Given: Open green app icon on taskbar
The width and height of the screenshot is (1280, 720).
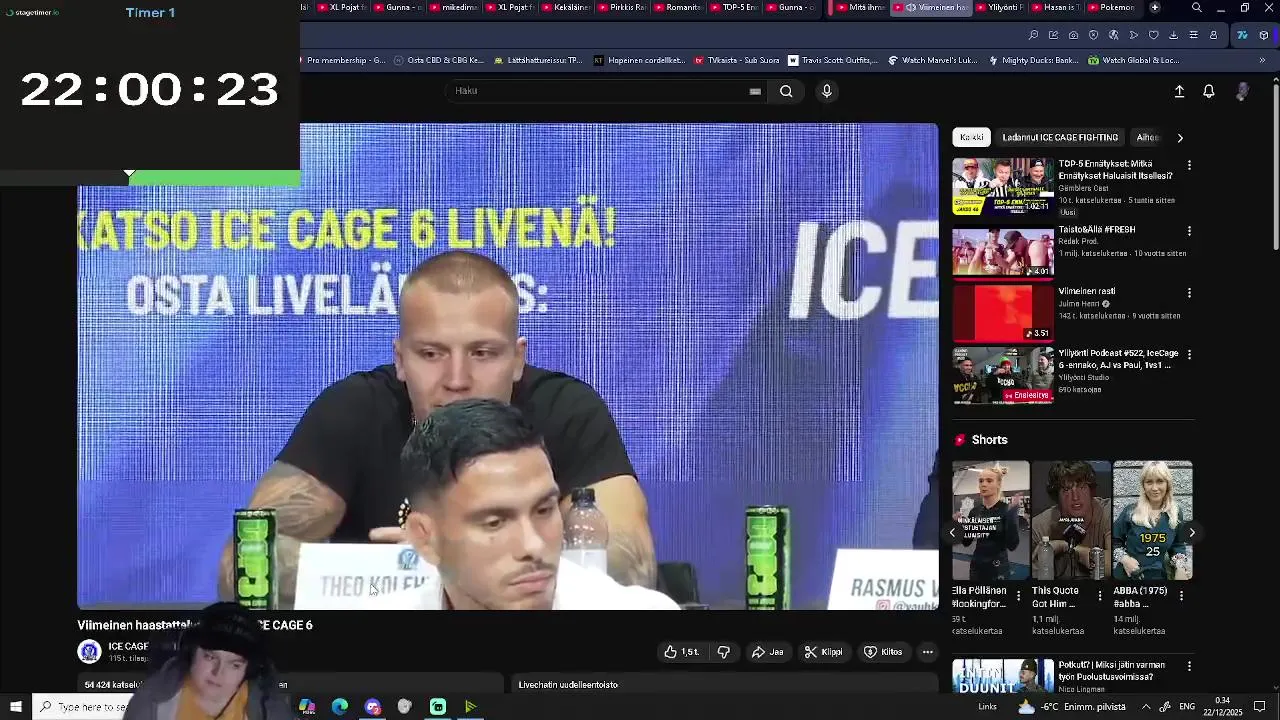Looking at the screenshot, I should coord(438,707).
